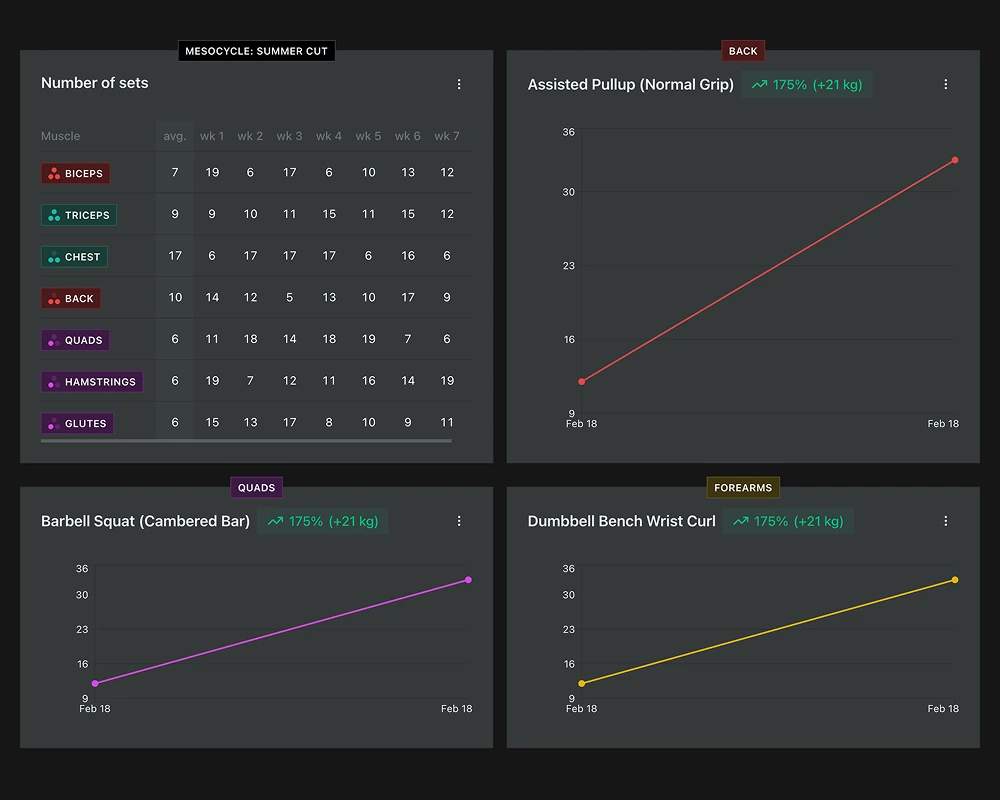1000x800 pixels.
Task: Open the Assisted Pullup kebab menu
Action: pyautogui.click(x=945, y=85)
